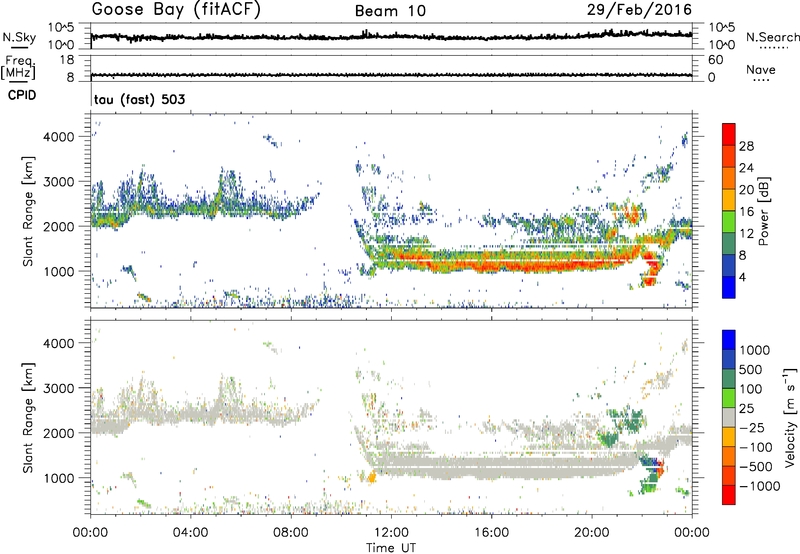Click the 'N.Search' label

772,37
